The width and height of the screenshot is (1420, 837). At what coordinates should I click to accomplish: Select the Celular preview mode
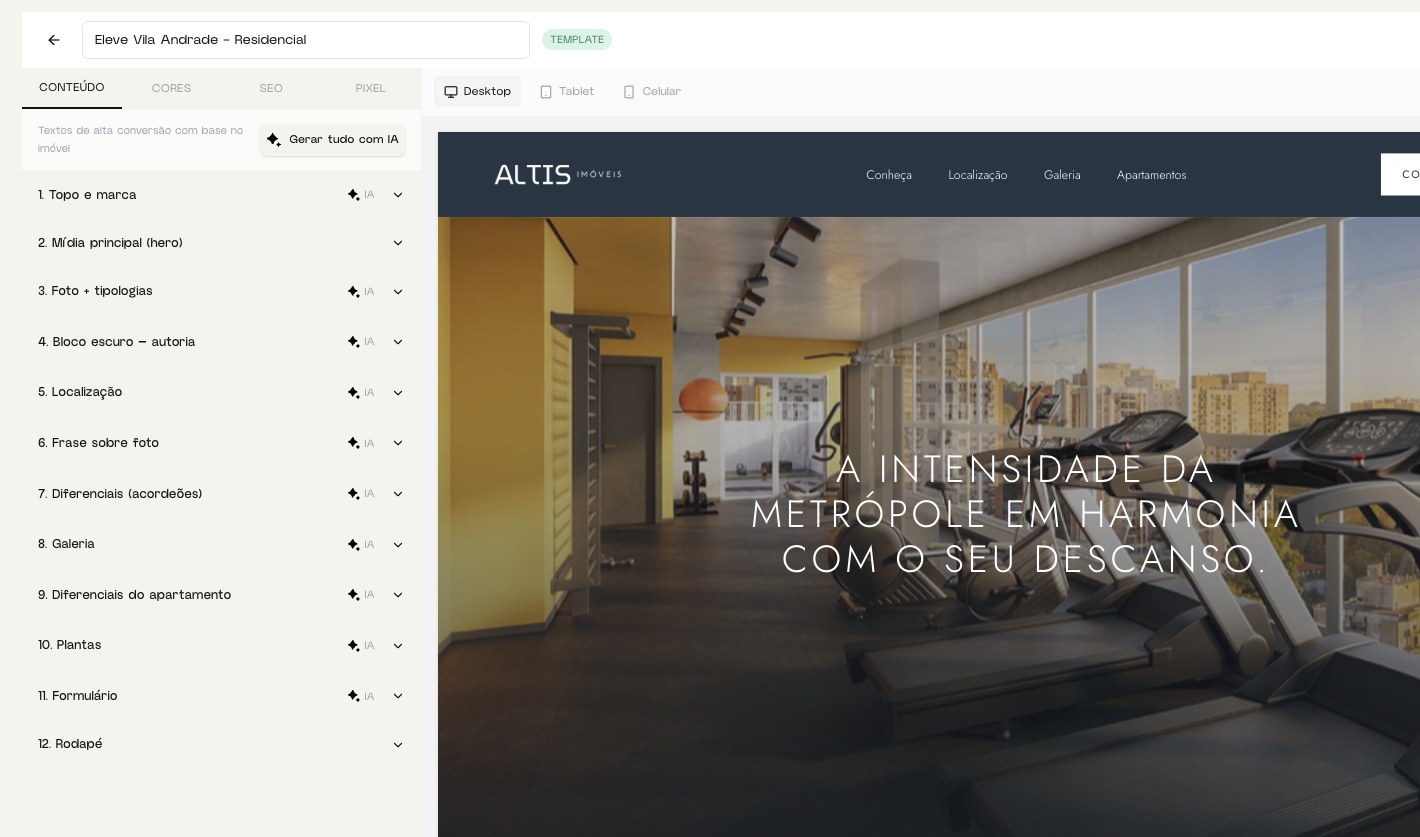tap(652, 92)
